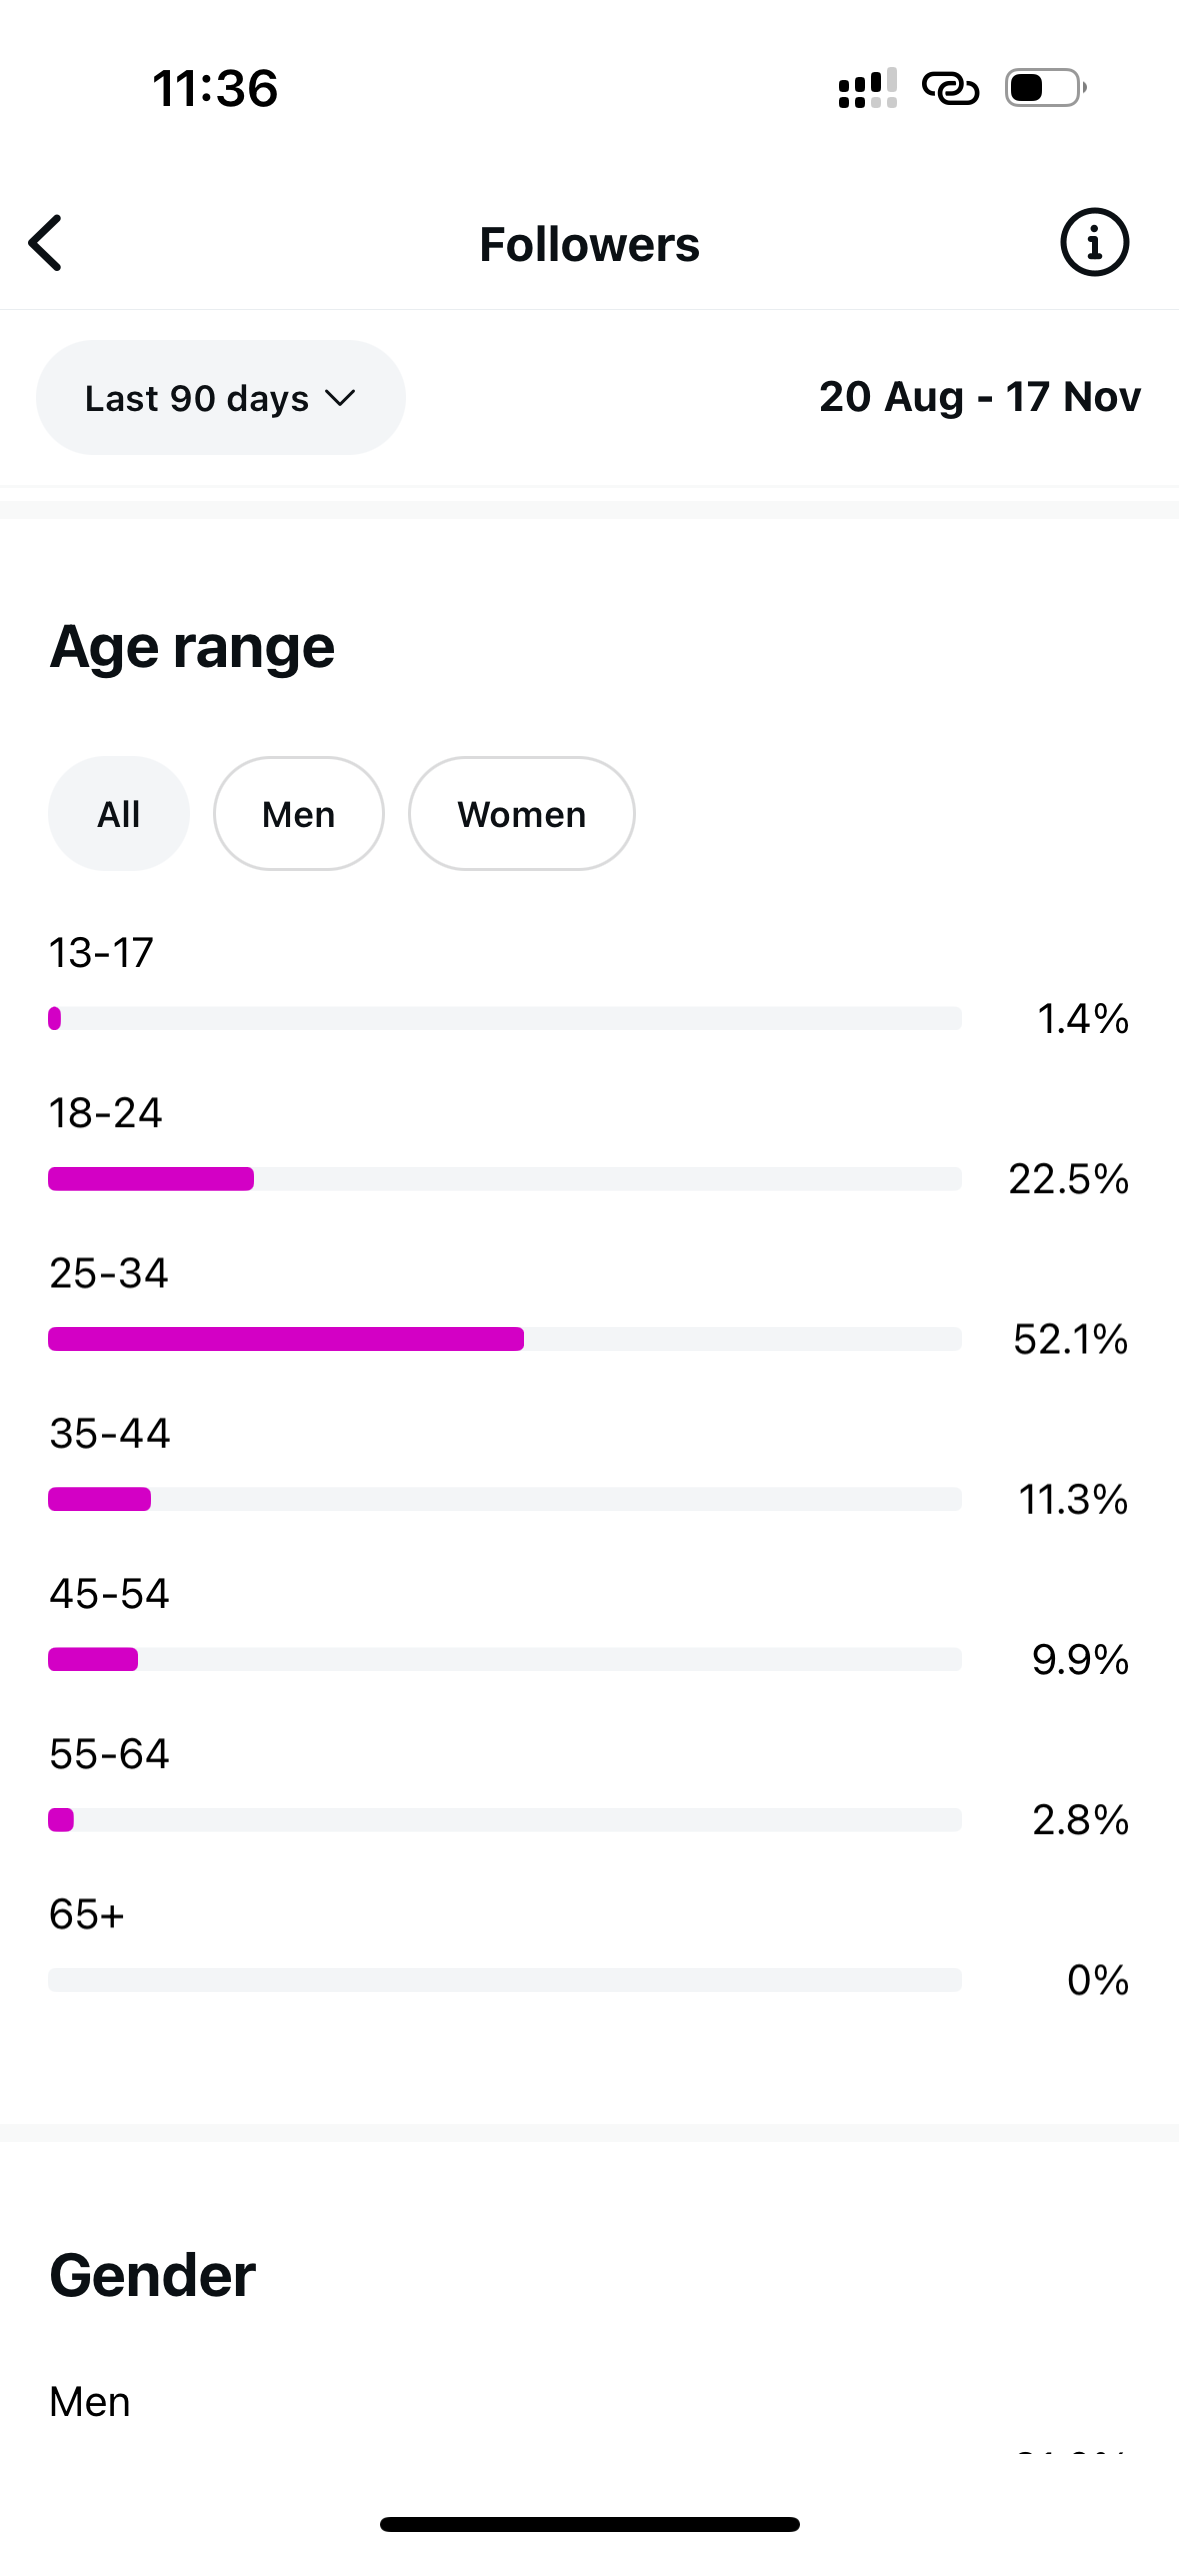
Task: Open the info icon beside Followers
Action: pyautogui.click(x=1094, y=242)
